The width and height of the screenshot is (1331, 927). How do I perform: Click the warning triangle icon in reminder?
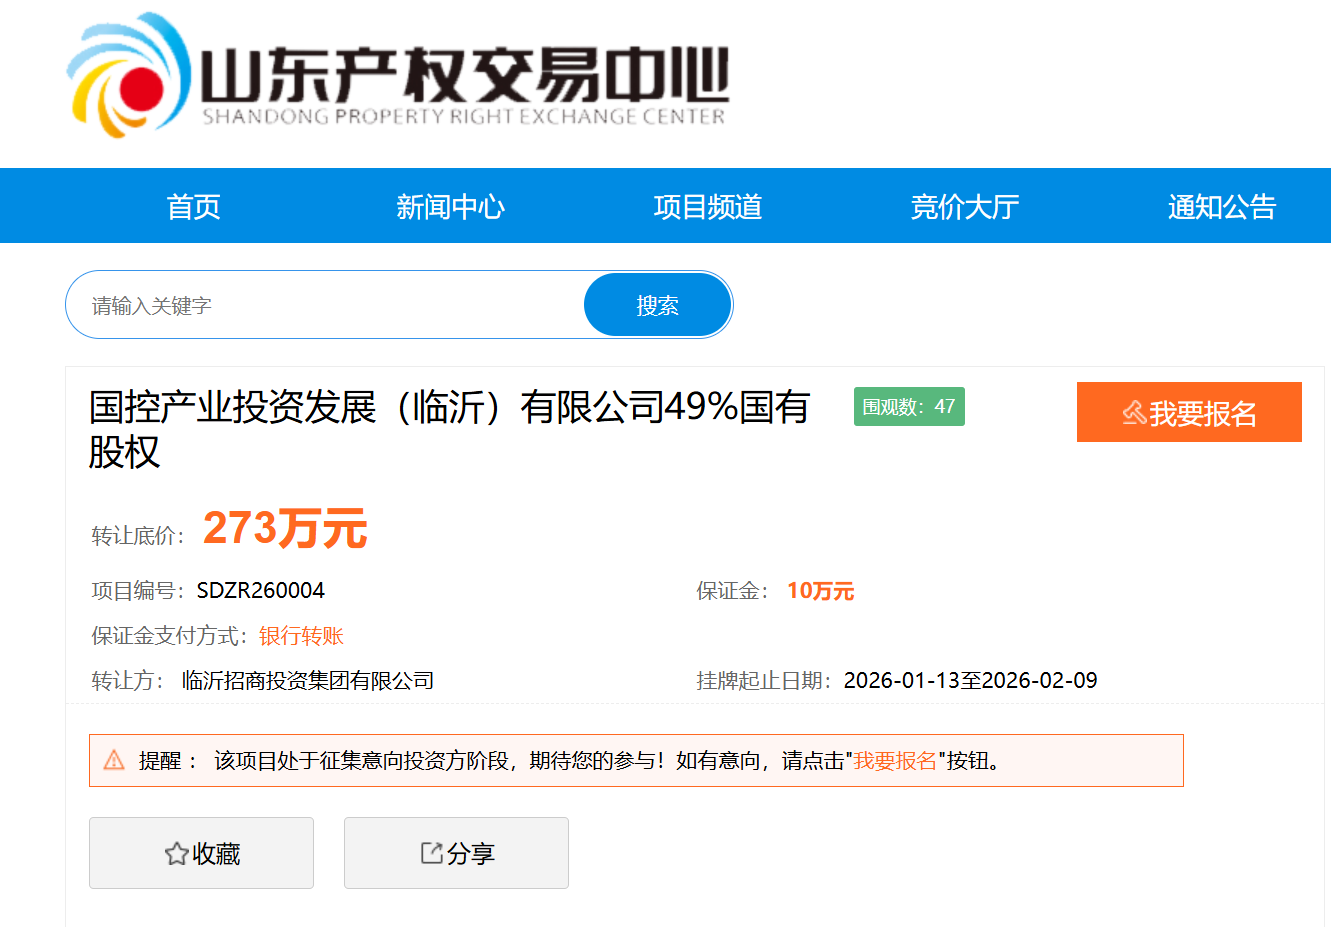pos(114,761)
